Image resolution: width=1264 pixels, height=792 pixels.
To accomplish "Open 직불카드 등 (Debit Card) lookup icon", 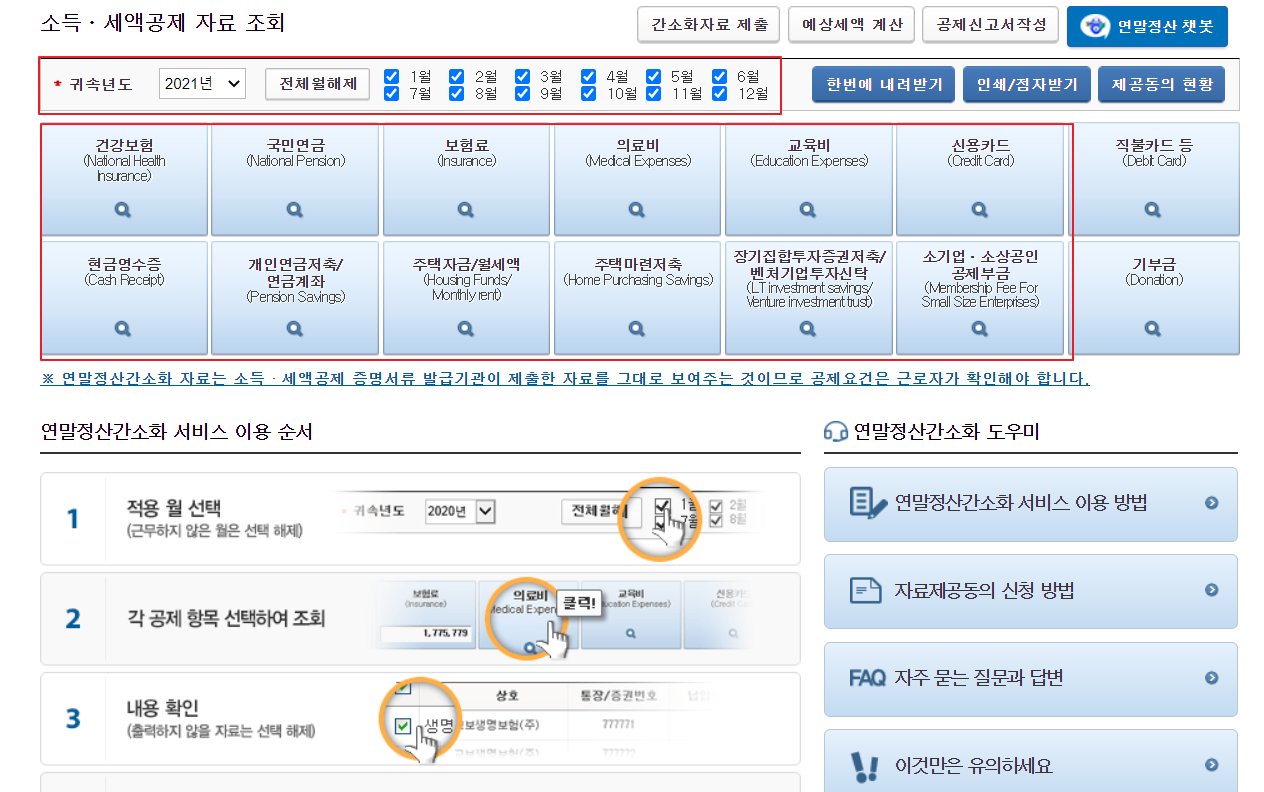I will [x=1153, y=209].
